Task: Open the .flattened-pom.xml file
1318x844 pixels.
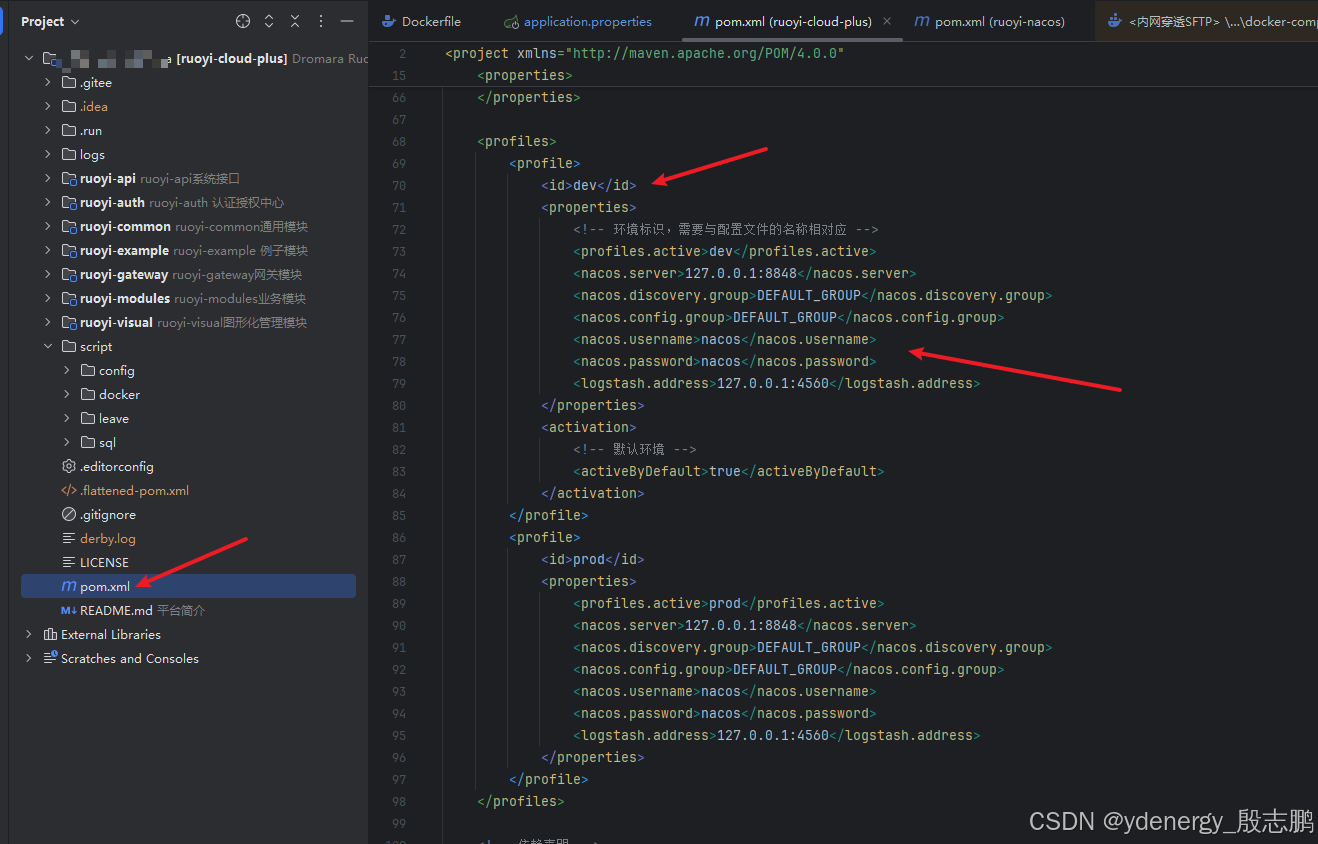Action: 134,491
